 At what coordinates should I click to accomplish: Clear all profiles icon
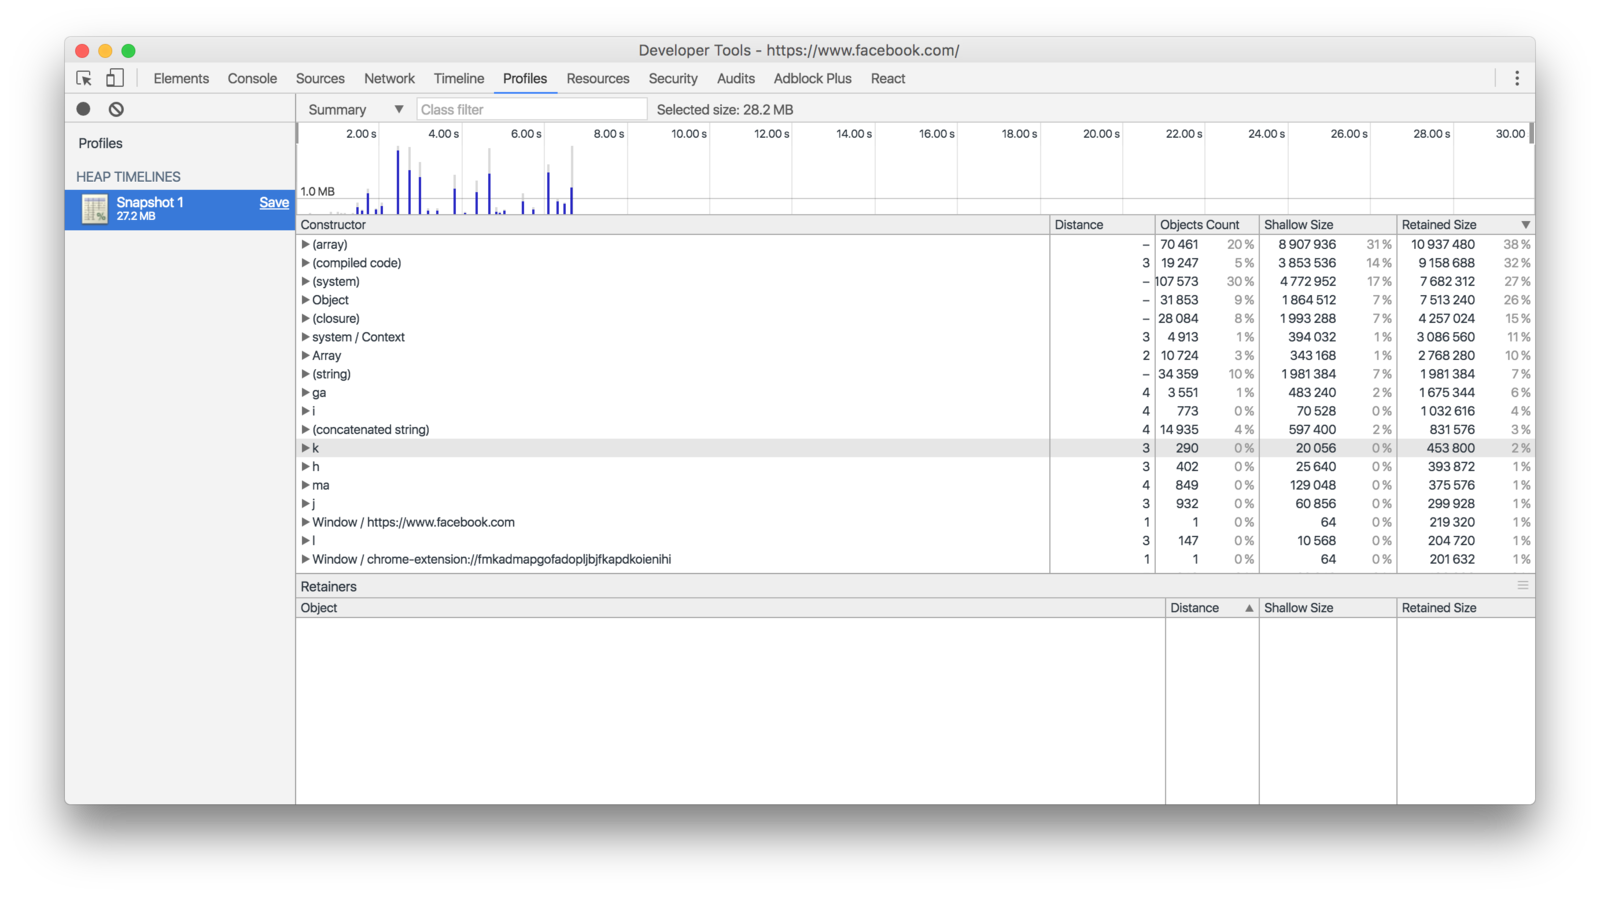click(x=116, y=109)
